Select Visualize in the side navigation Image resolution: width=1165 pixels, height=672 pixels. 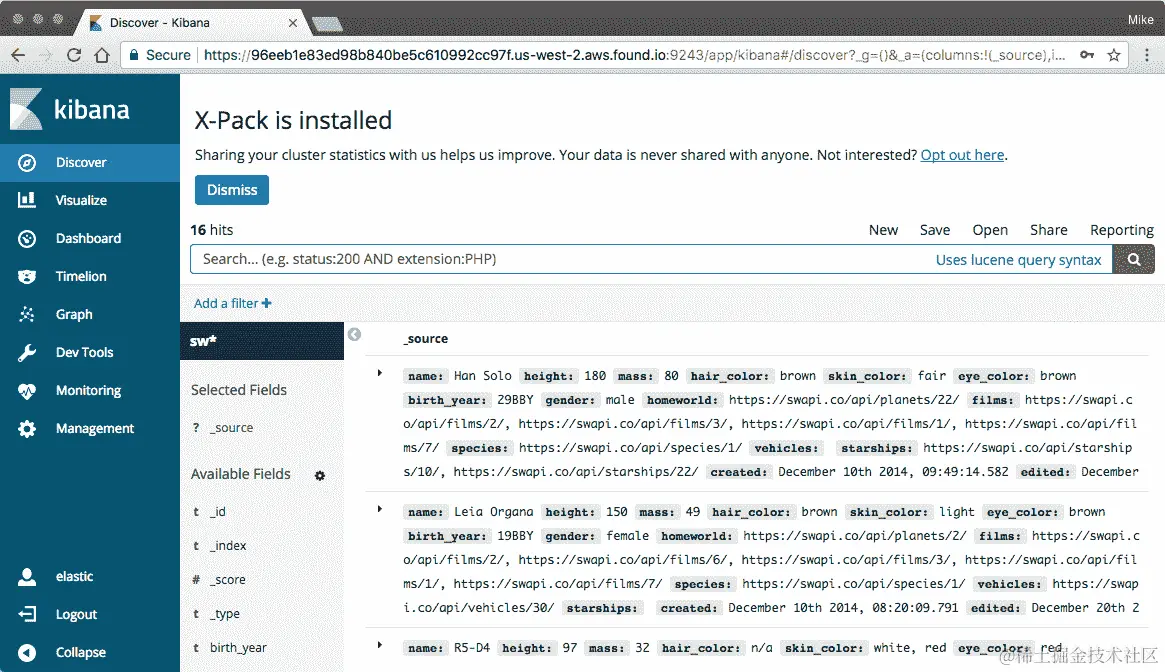click(x=90, y=201)
